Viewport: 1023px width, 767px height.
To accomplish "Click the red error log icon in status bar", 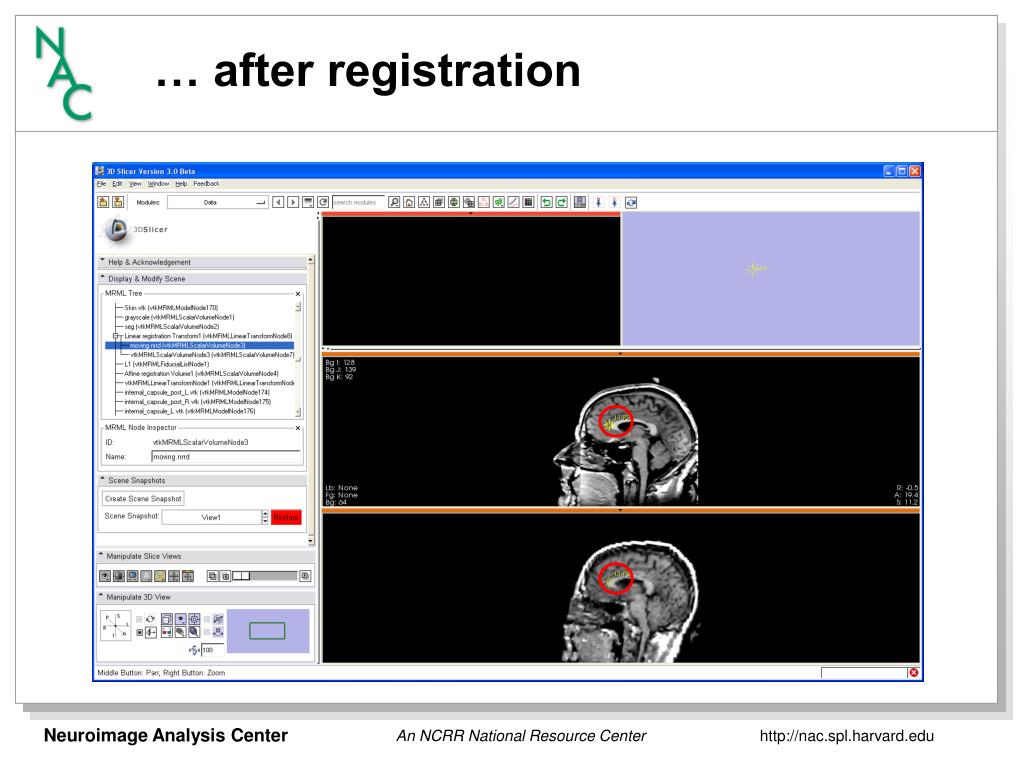I will (913, 672).
